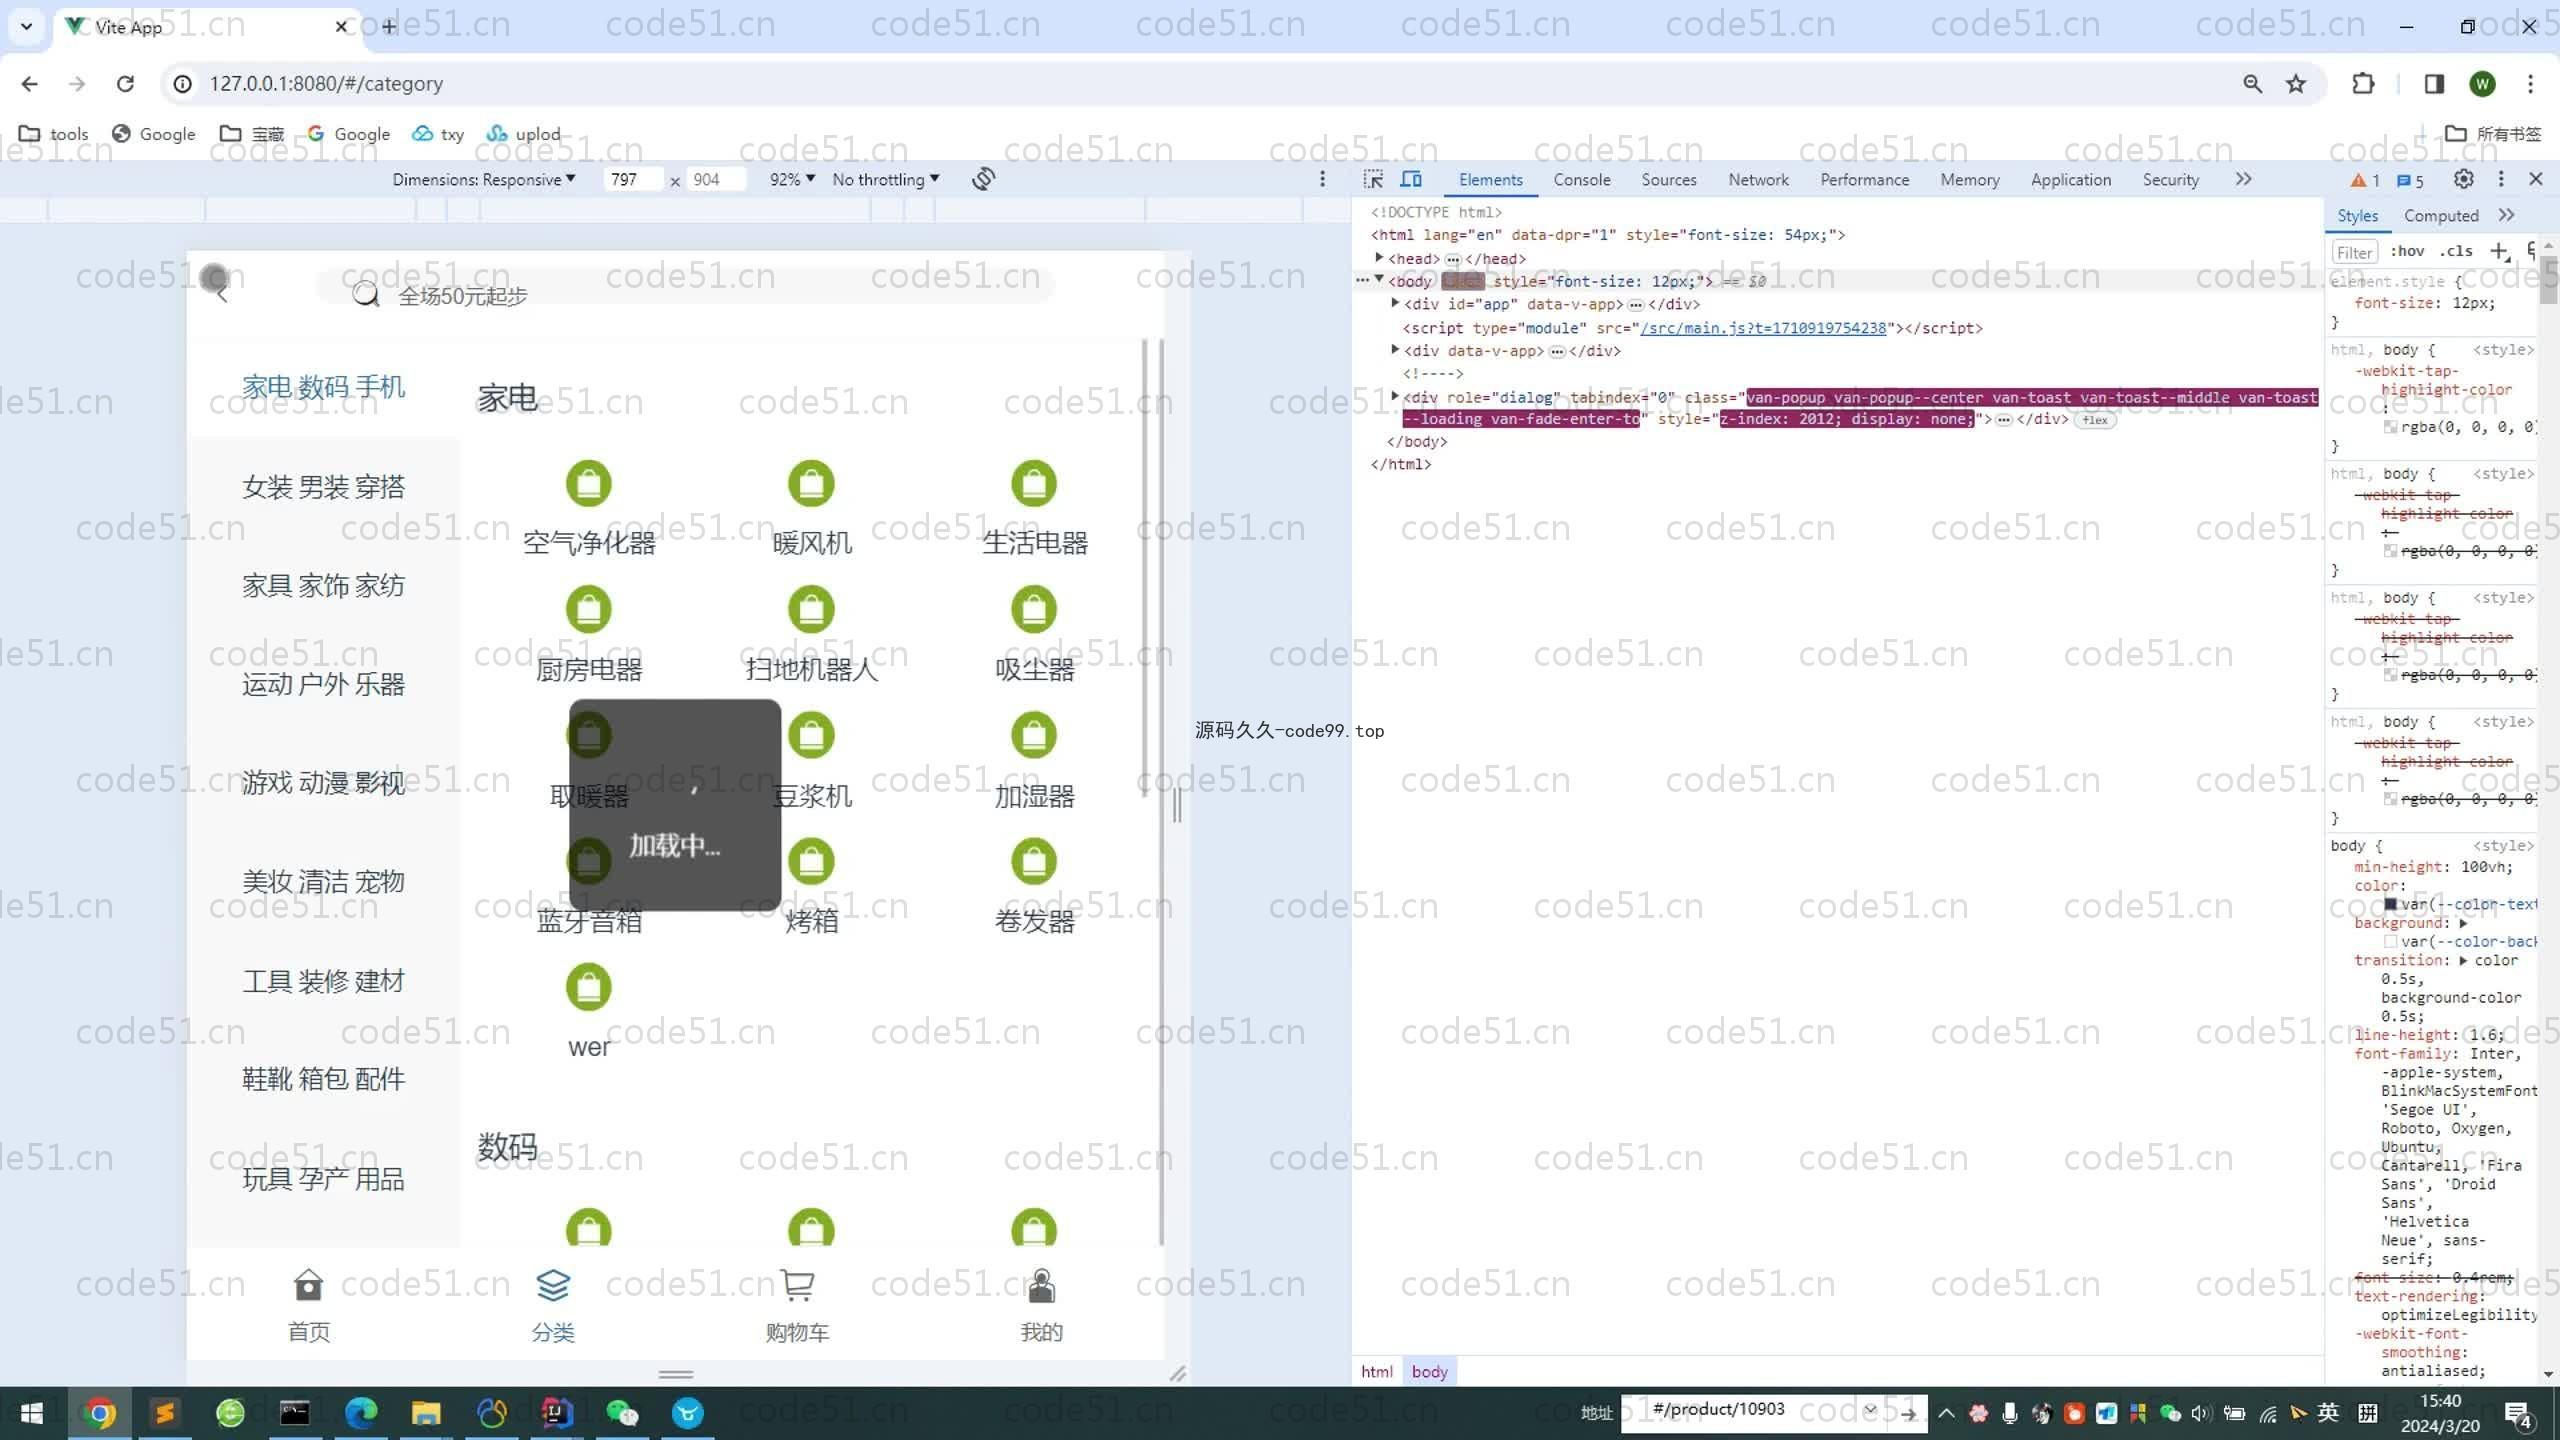Screen dimensions: 2560x1440
Task: Toggle the .cls class editor
Action: click(x=2455, y=252)
